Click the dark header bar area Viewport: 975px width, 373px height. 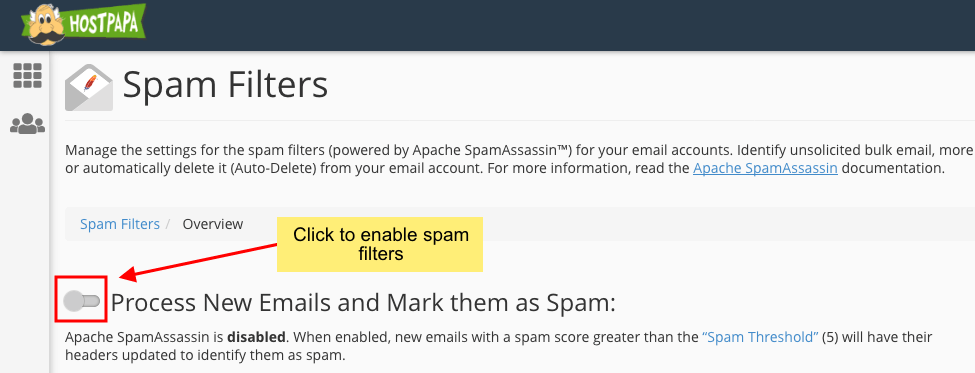click(x=560, y=25)
